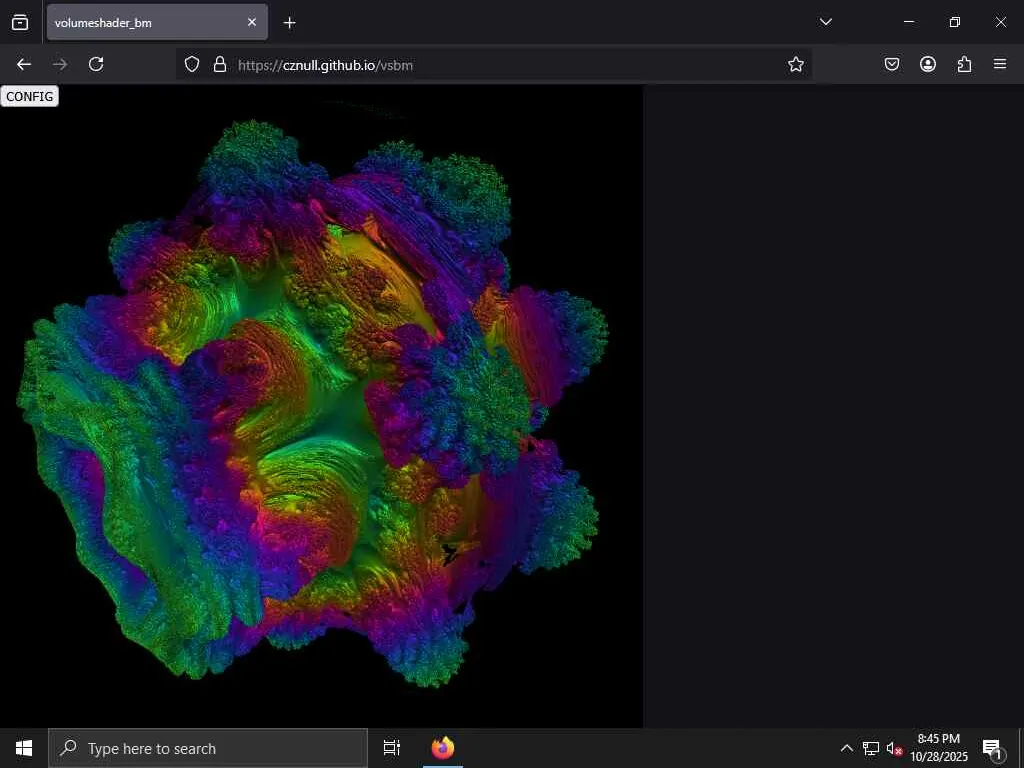Click the rendered fractal canvas
The width and height of the screenshot is (1024, 768).
[321, 405]
